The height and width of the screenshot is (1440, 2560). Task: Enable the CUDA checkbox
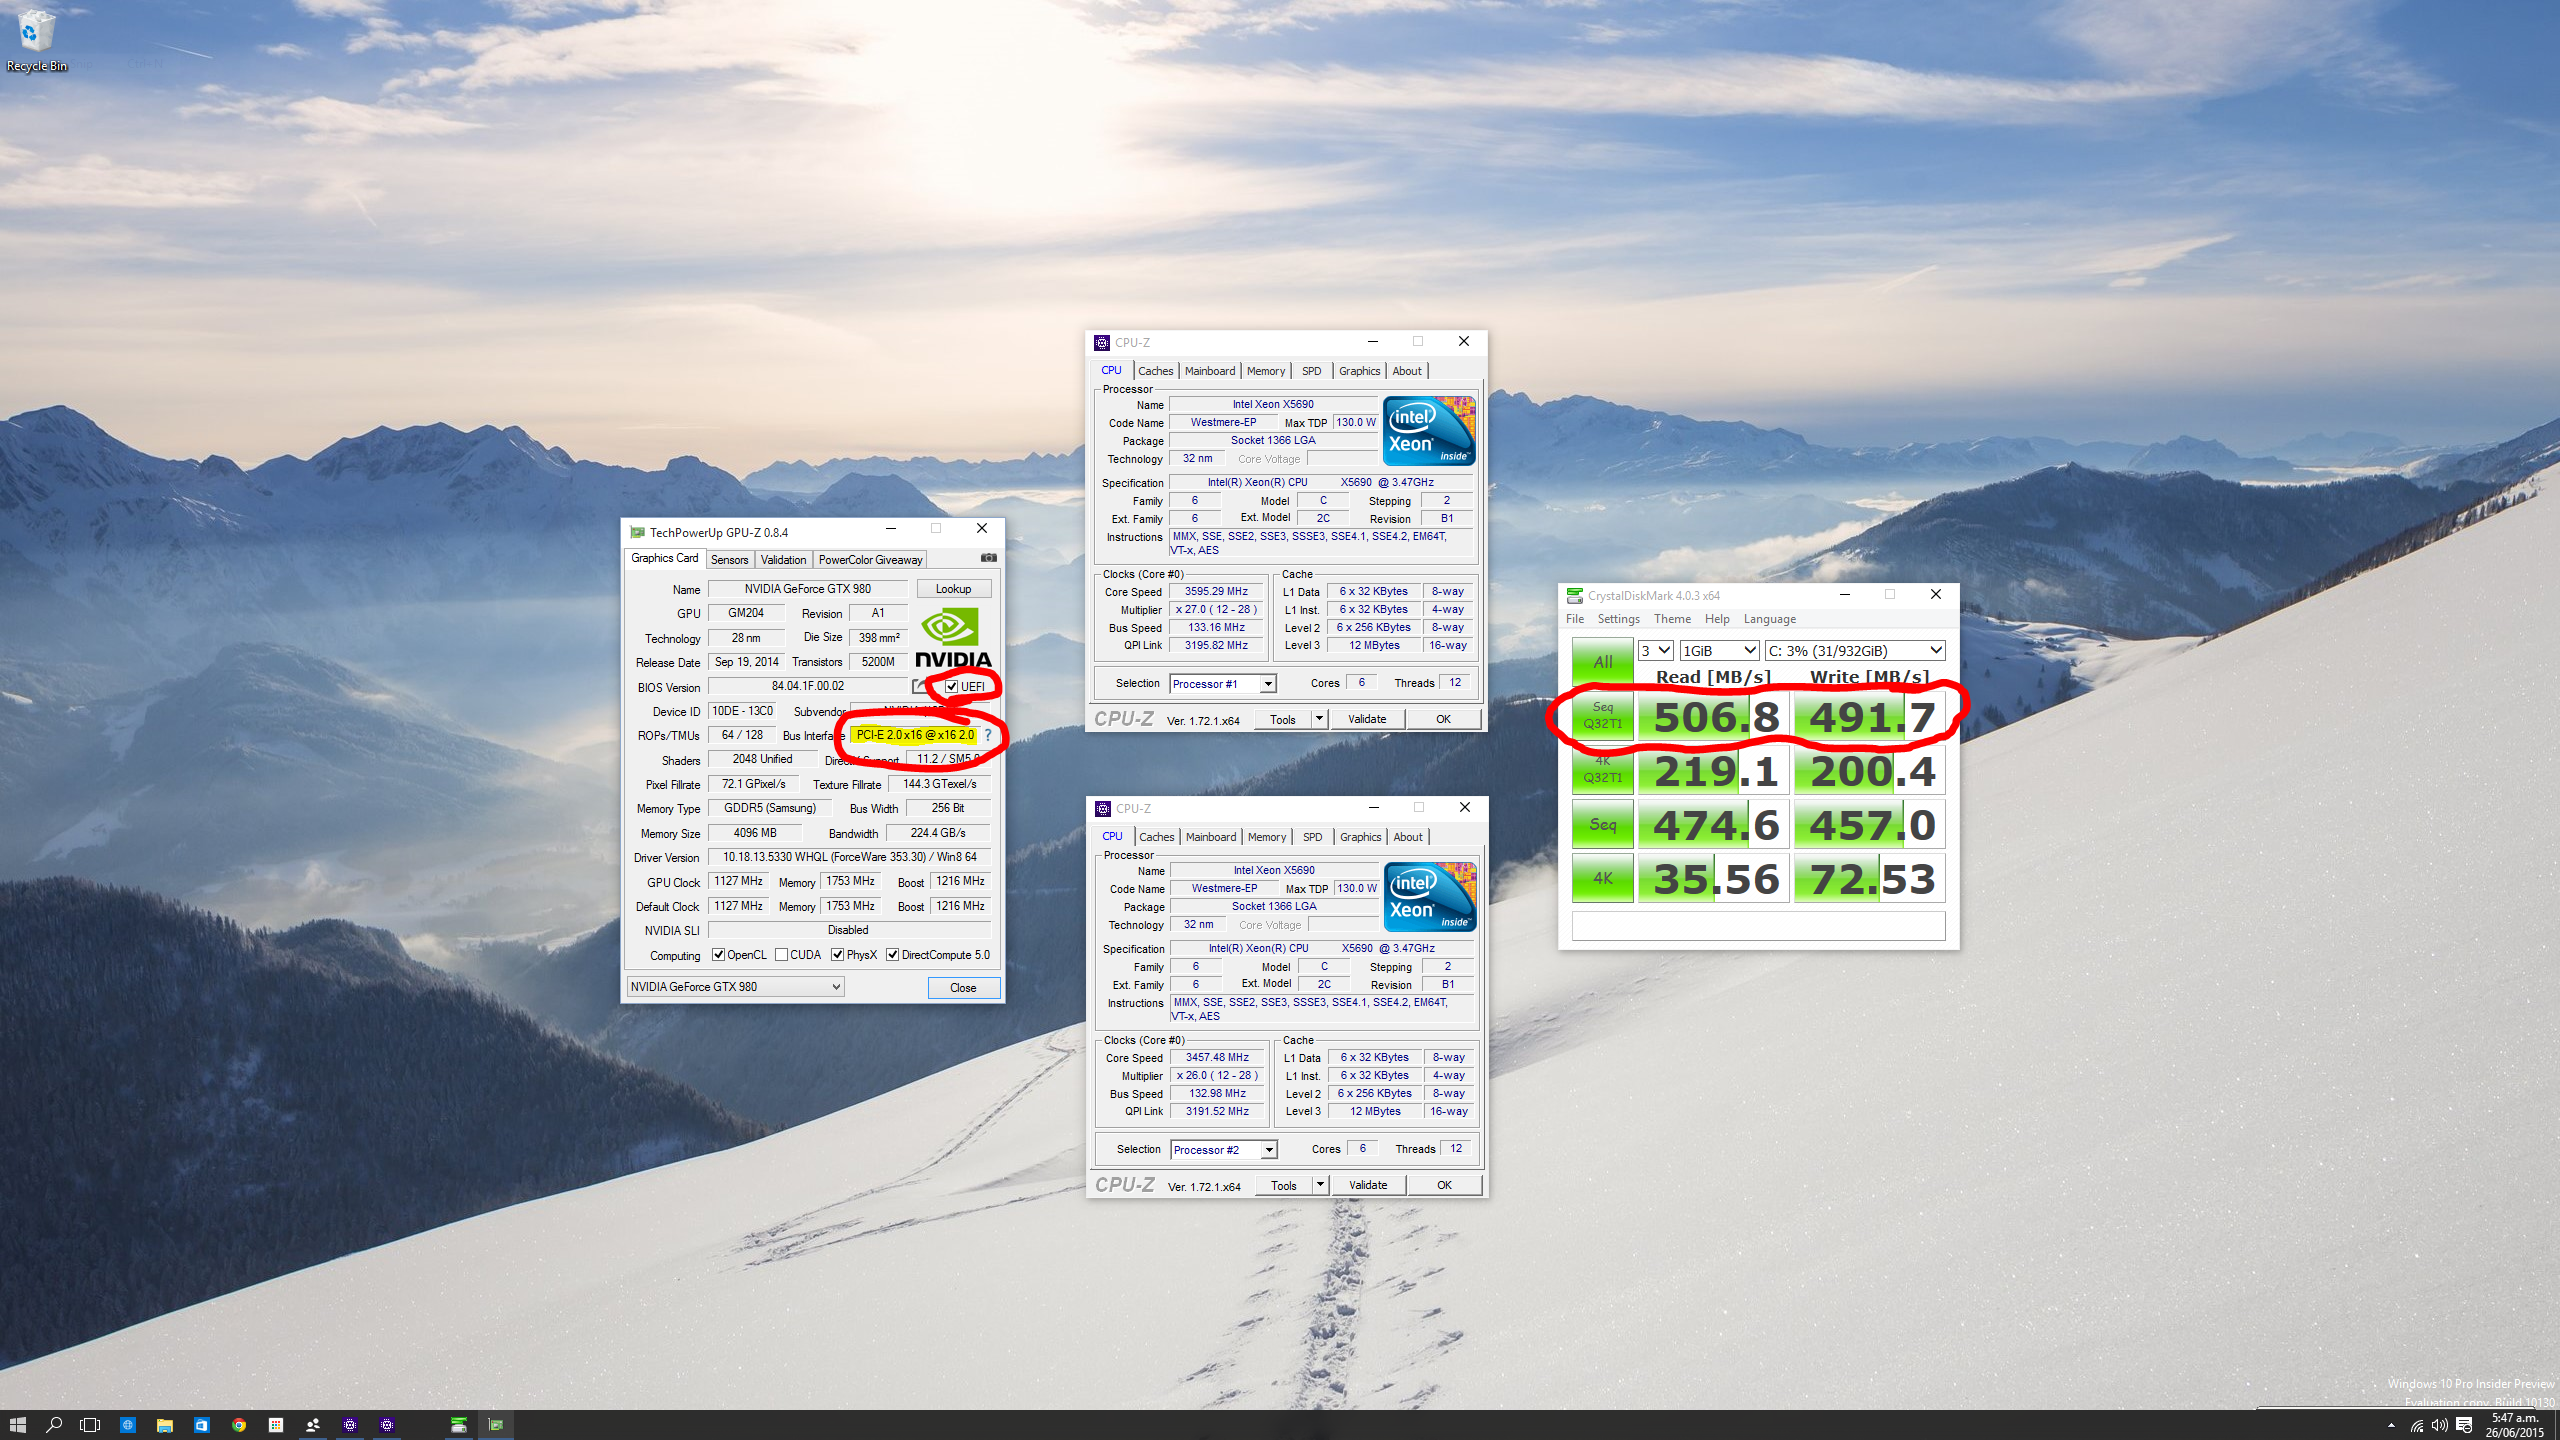[x=782, y=955]
